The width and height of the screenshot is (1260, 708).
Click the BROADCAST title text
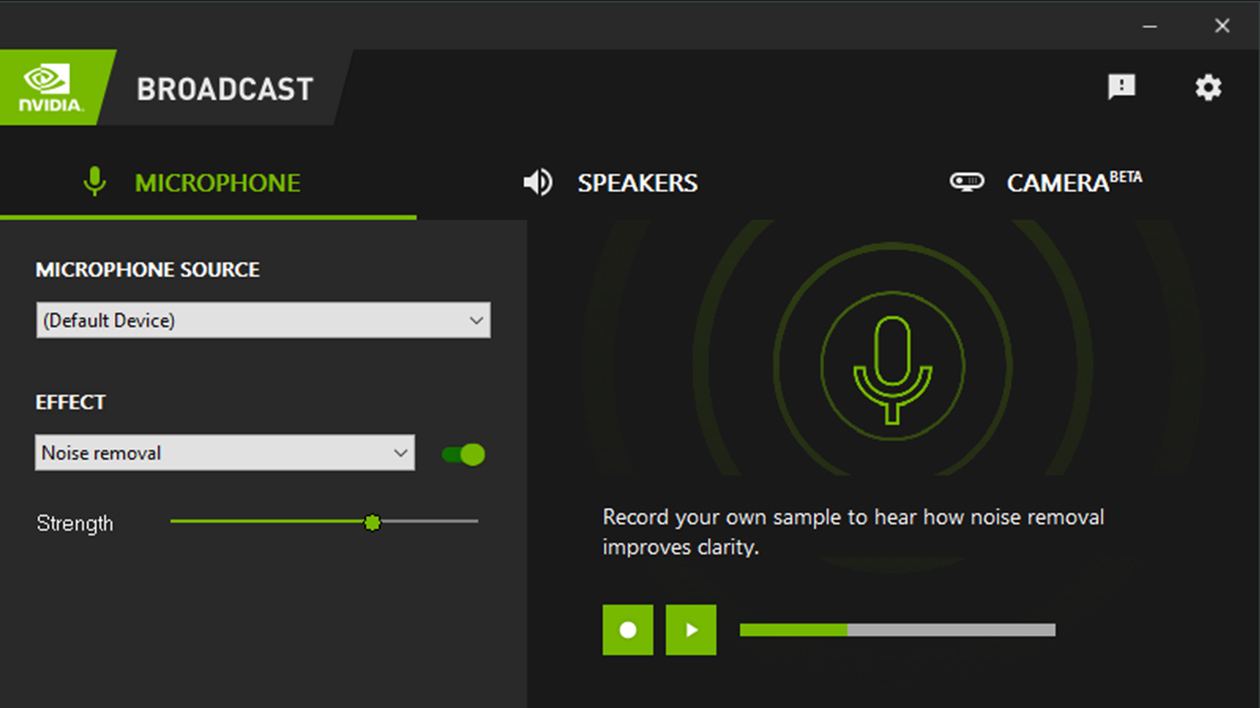click(225, 89)
